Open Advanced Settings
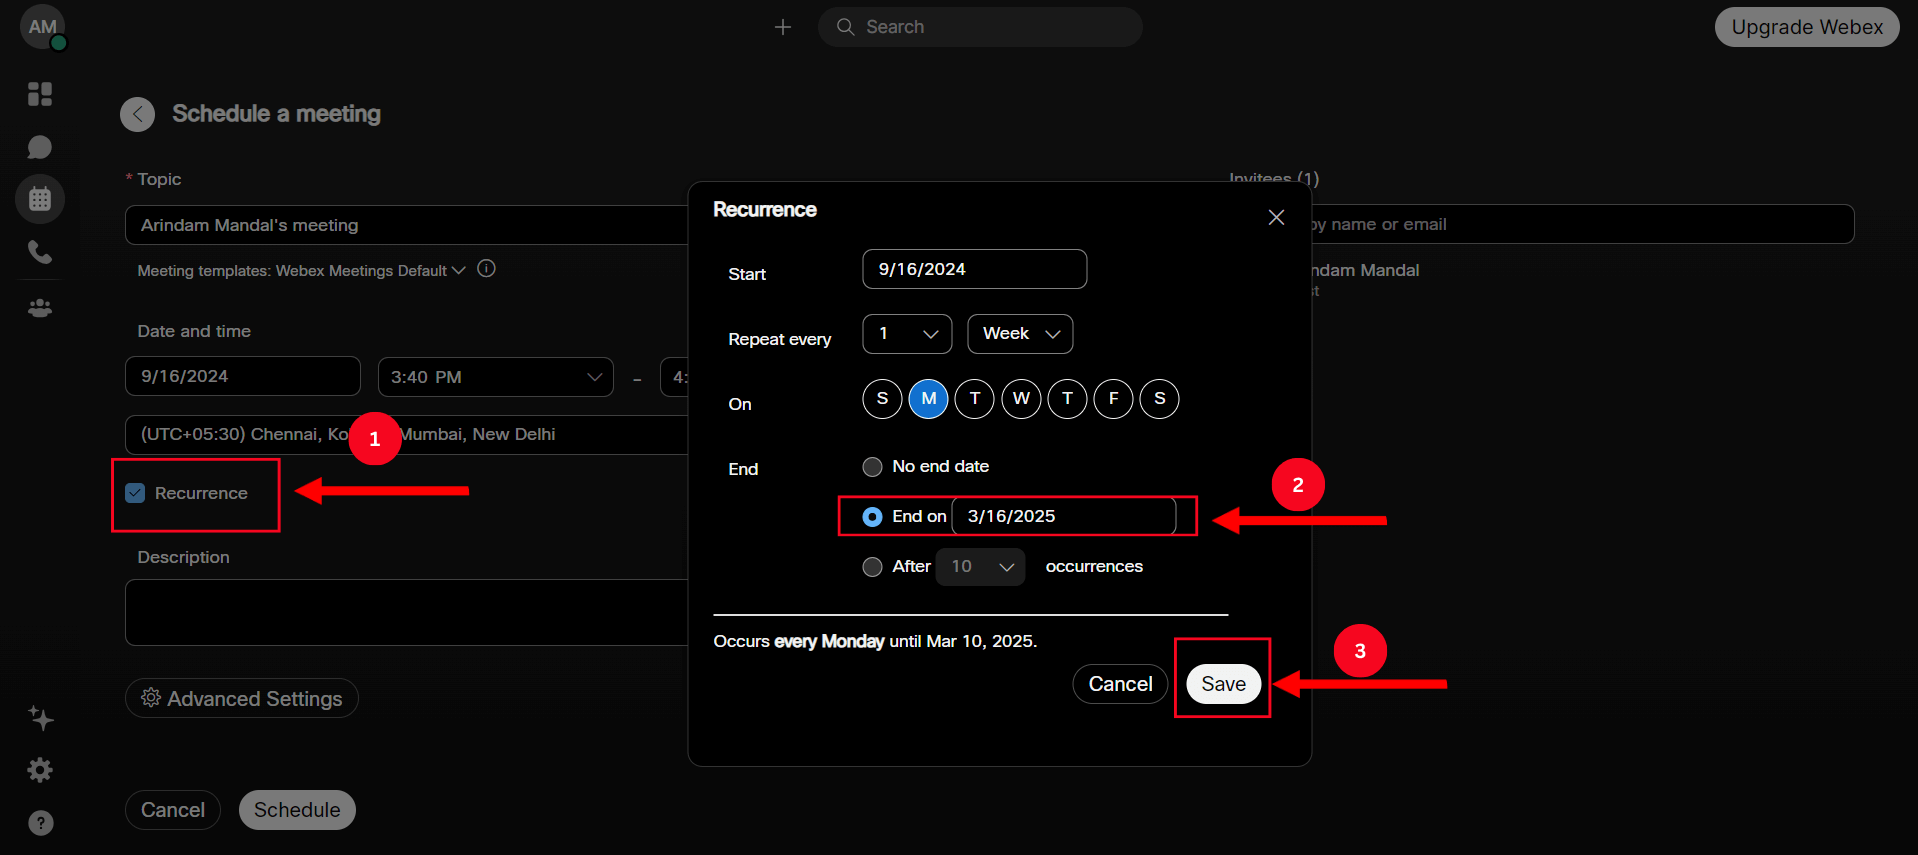The image size is (1918, 855). 242,698
